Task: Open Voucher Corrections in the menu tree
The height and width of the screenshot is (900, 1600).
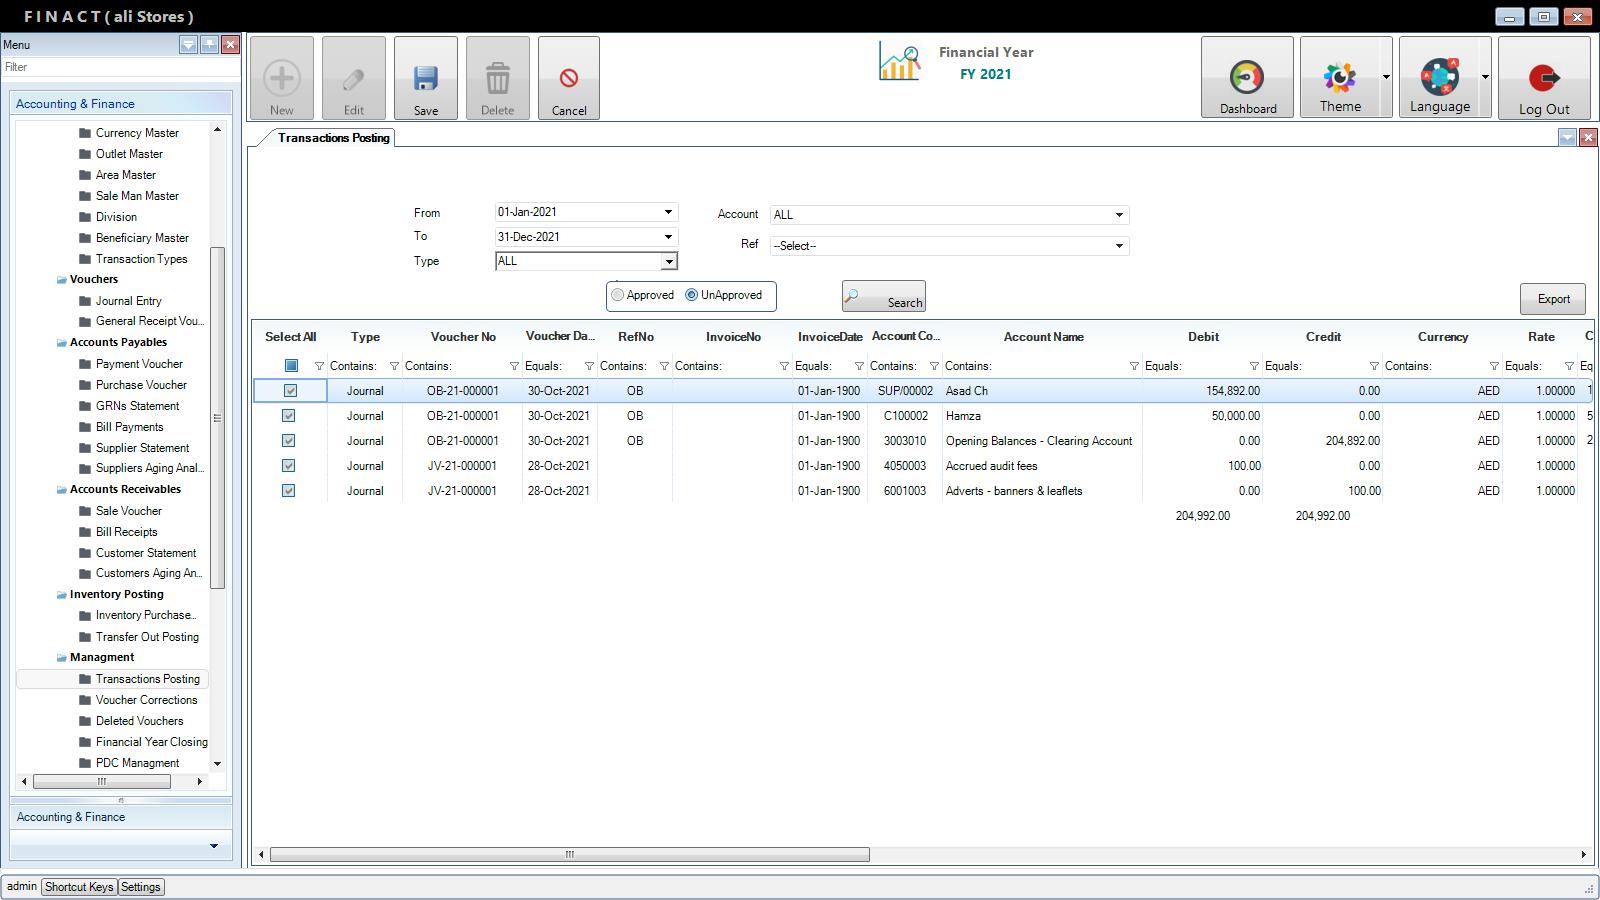Action: (x=146, y=700)
